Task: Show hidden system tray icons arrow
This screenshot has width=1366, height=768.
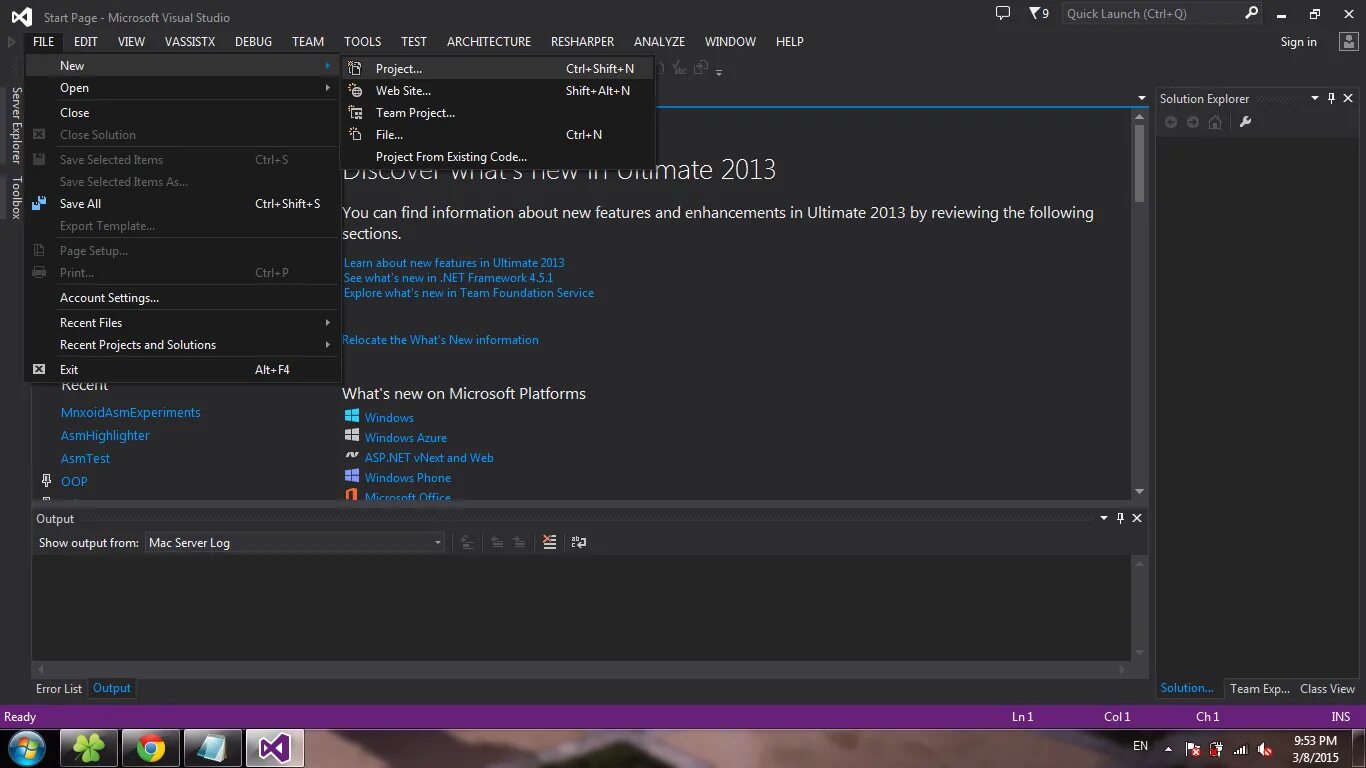Action: 1168,748
